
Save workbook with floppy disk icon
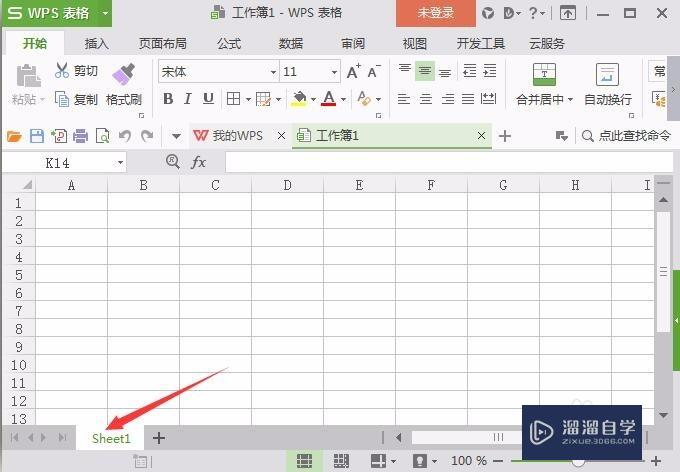pyautogui.click(x=37, y=136)
